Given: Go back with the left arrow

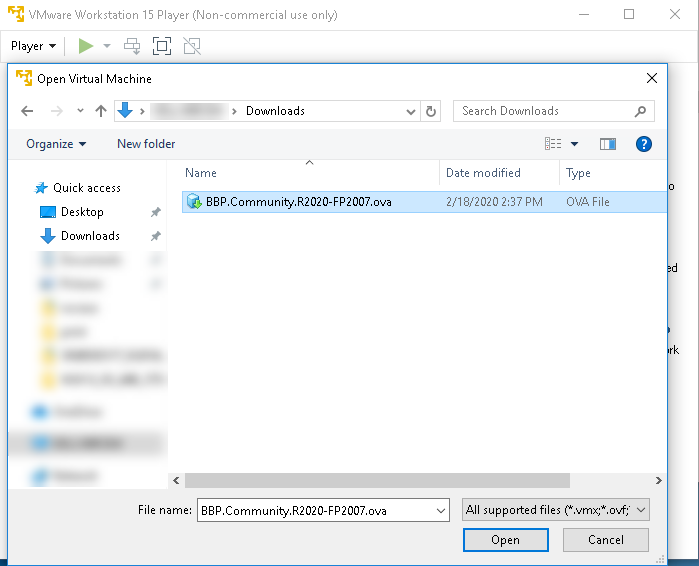Looking at the screenshot, I should pos(27,111).
